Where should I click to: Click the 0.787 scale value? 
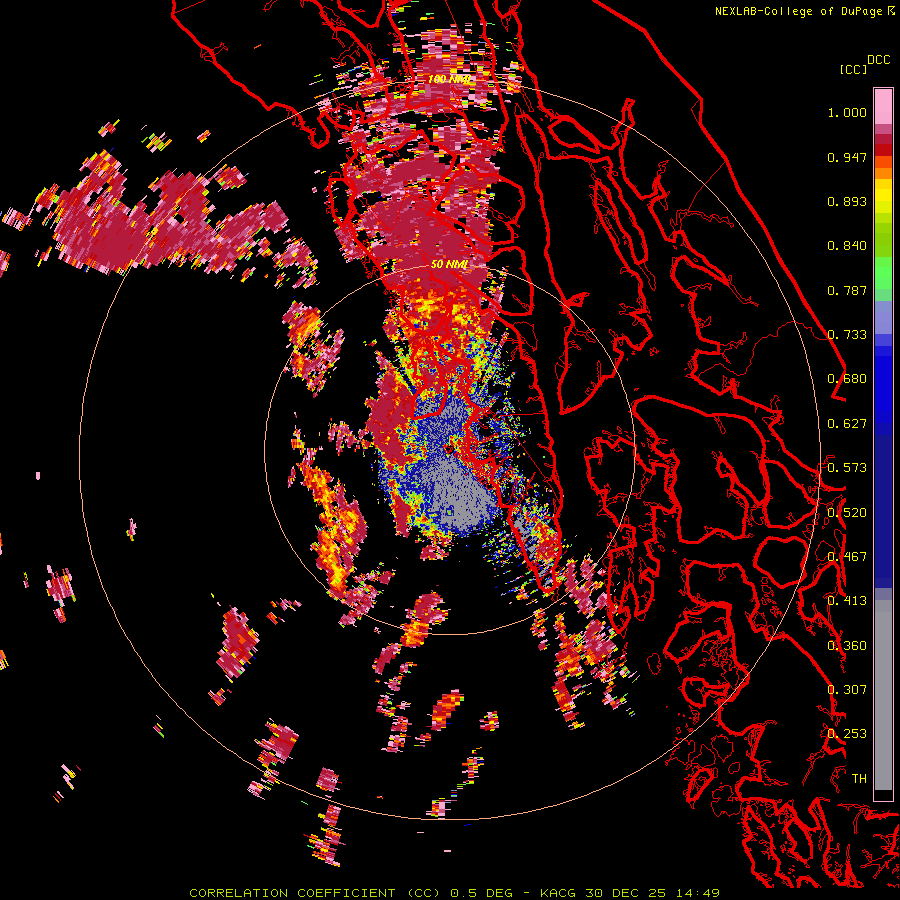point(847,290)
